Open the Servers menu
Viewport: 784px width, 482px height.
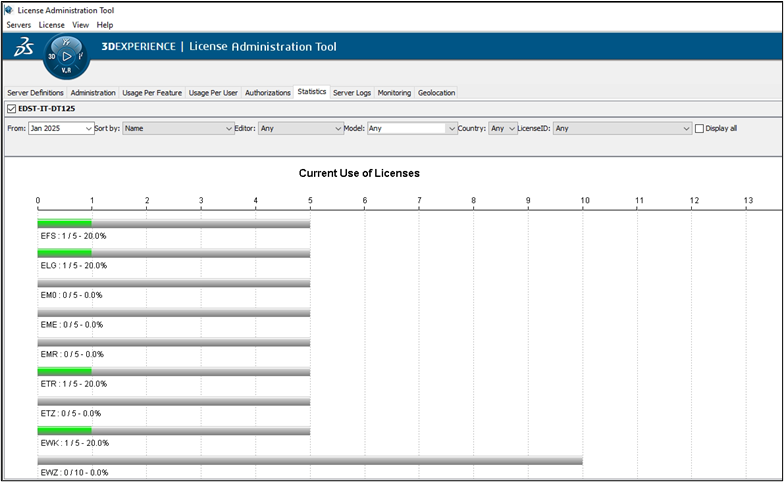pos(19,24)
